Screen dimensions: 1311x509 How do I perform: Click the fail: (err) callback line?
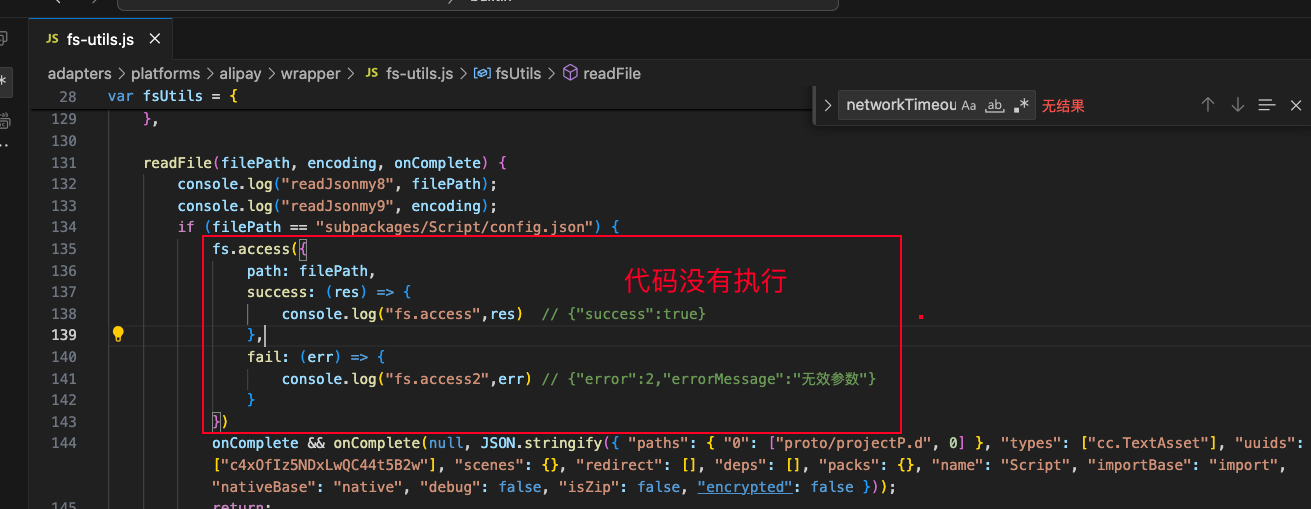[316, 356]
